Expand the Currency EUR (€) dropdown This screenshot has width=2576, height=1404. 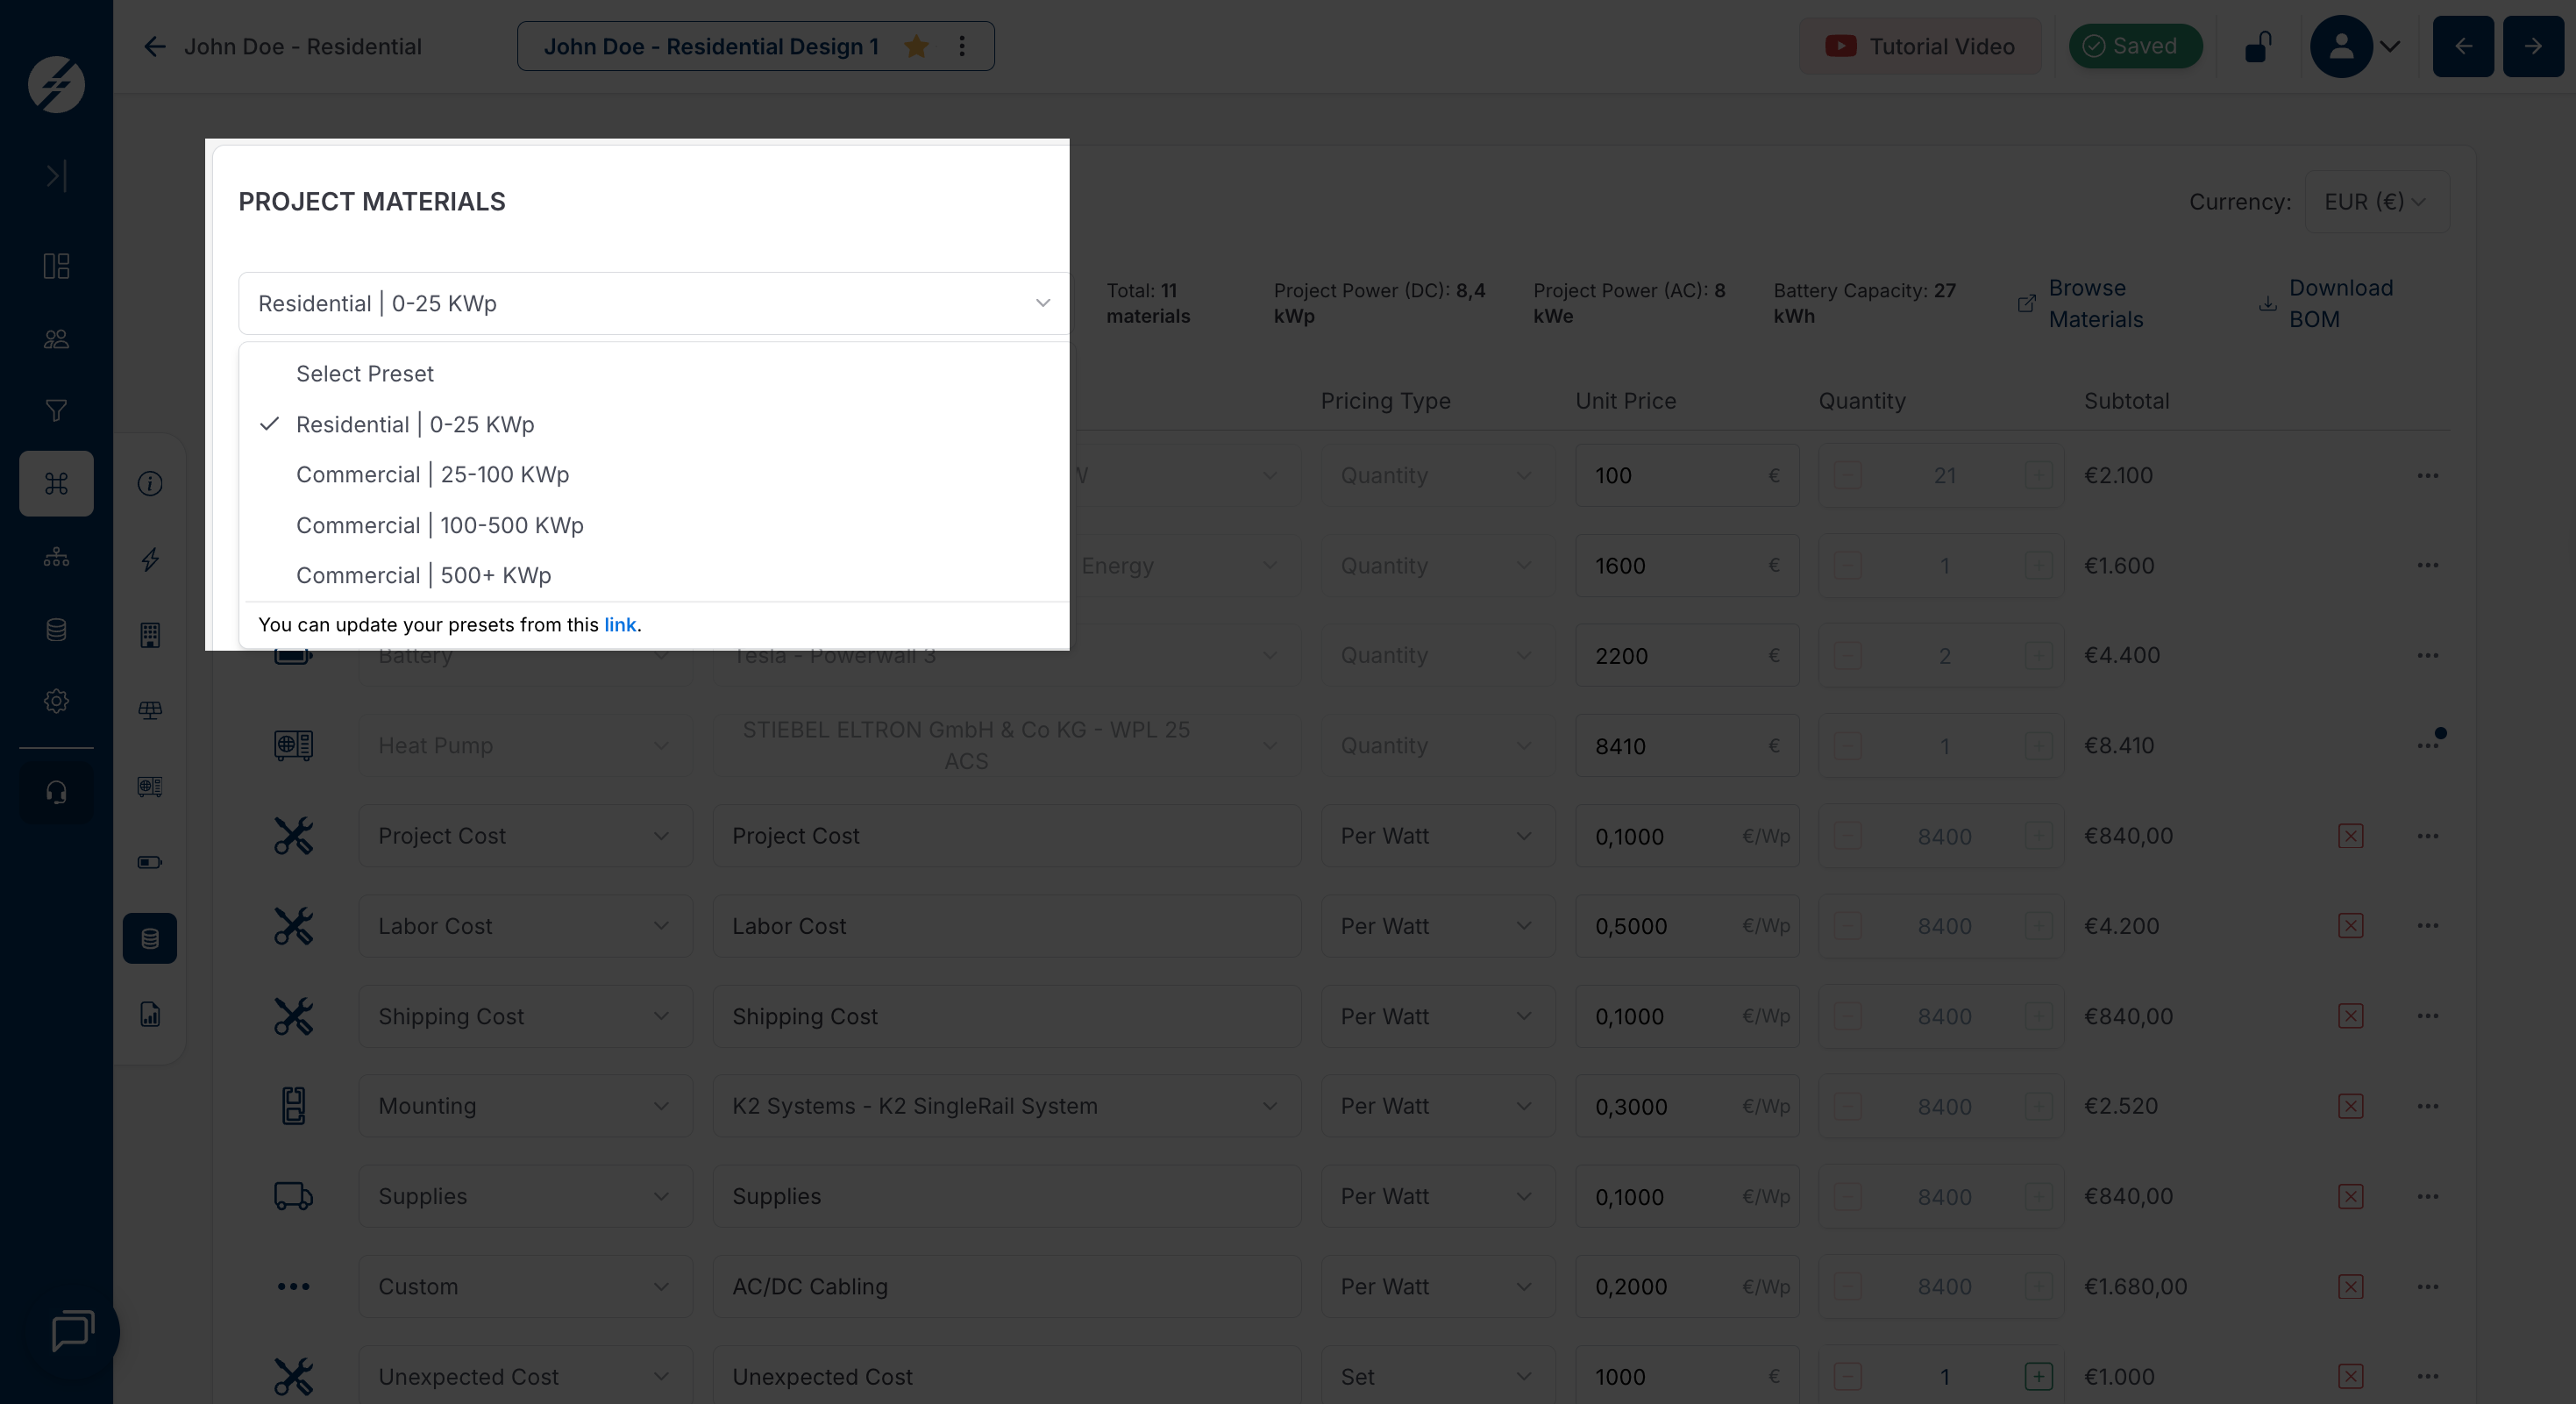click(2376, 202)
